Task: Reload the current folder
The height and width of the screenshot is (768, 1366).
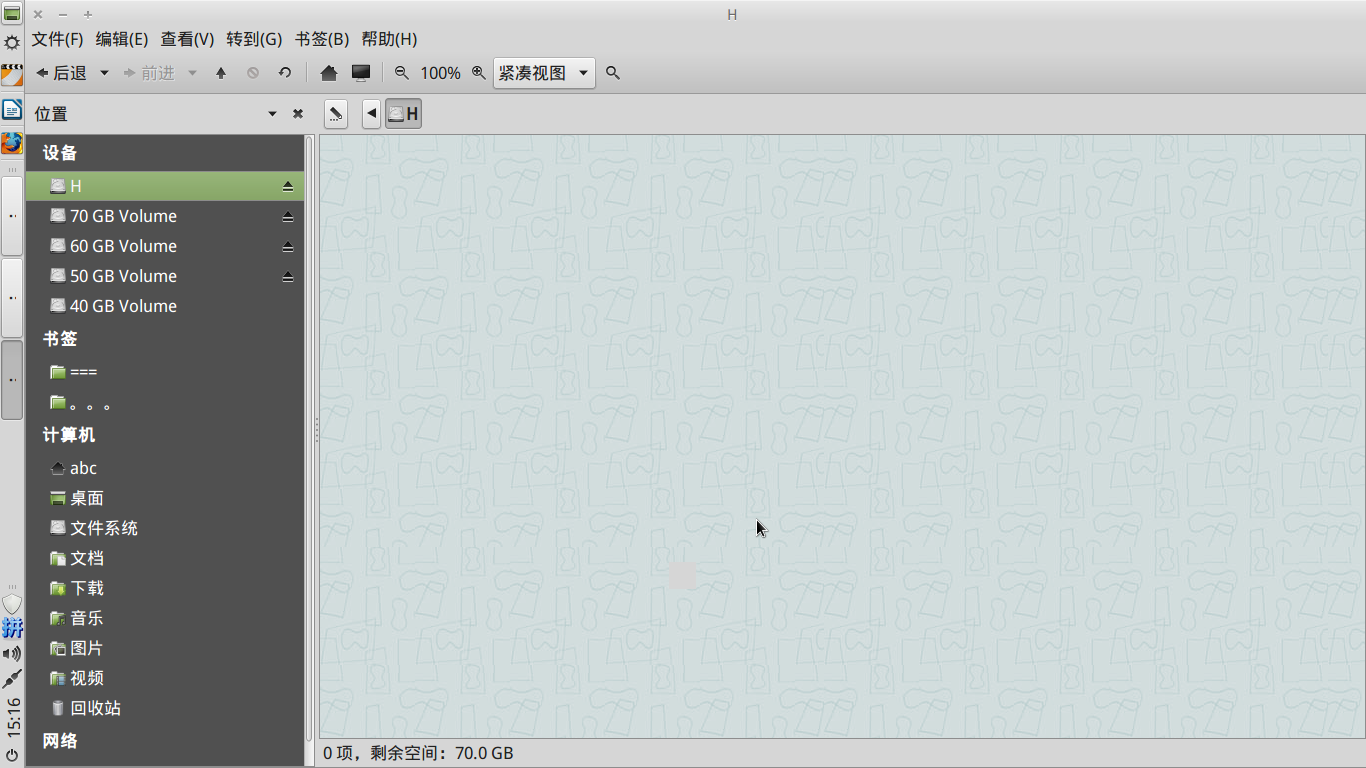Action: 285,73
